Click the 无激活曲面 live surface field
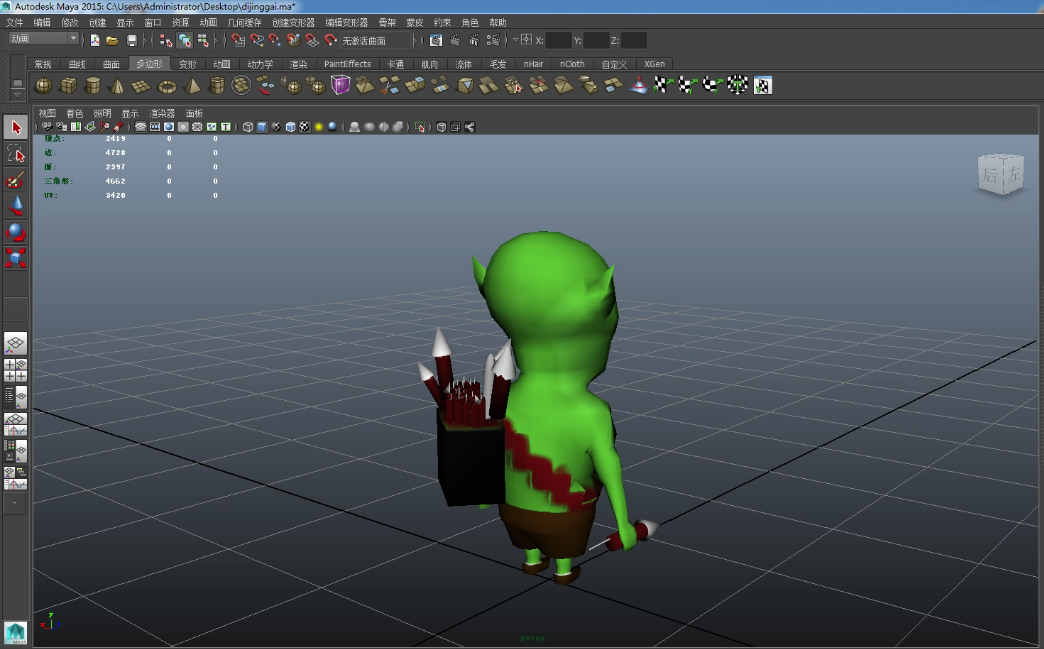This screenshot has width=1044, height=649. tap(374, 41)
